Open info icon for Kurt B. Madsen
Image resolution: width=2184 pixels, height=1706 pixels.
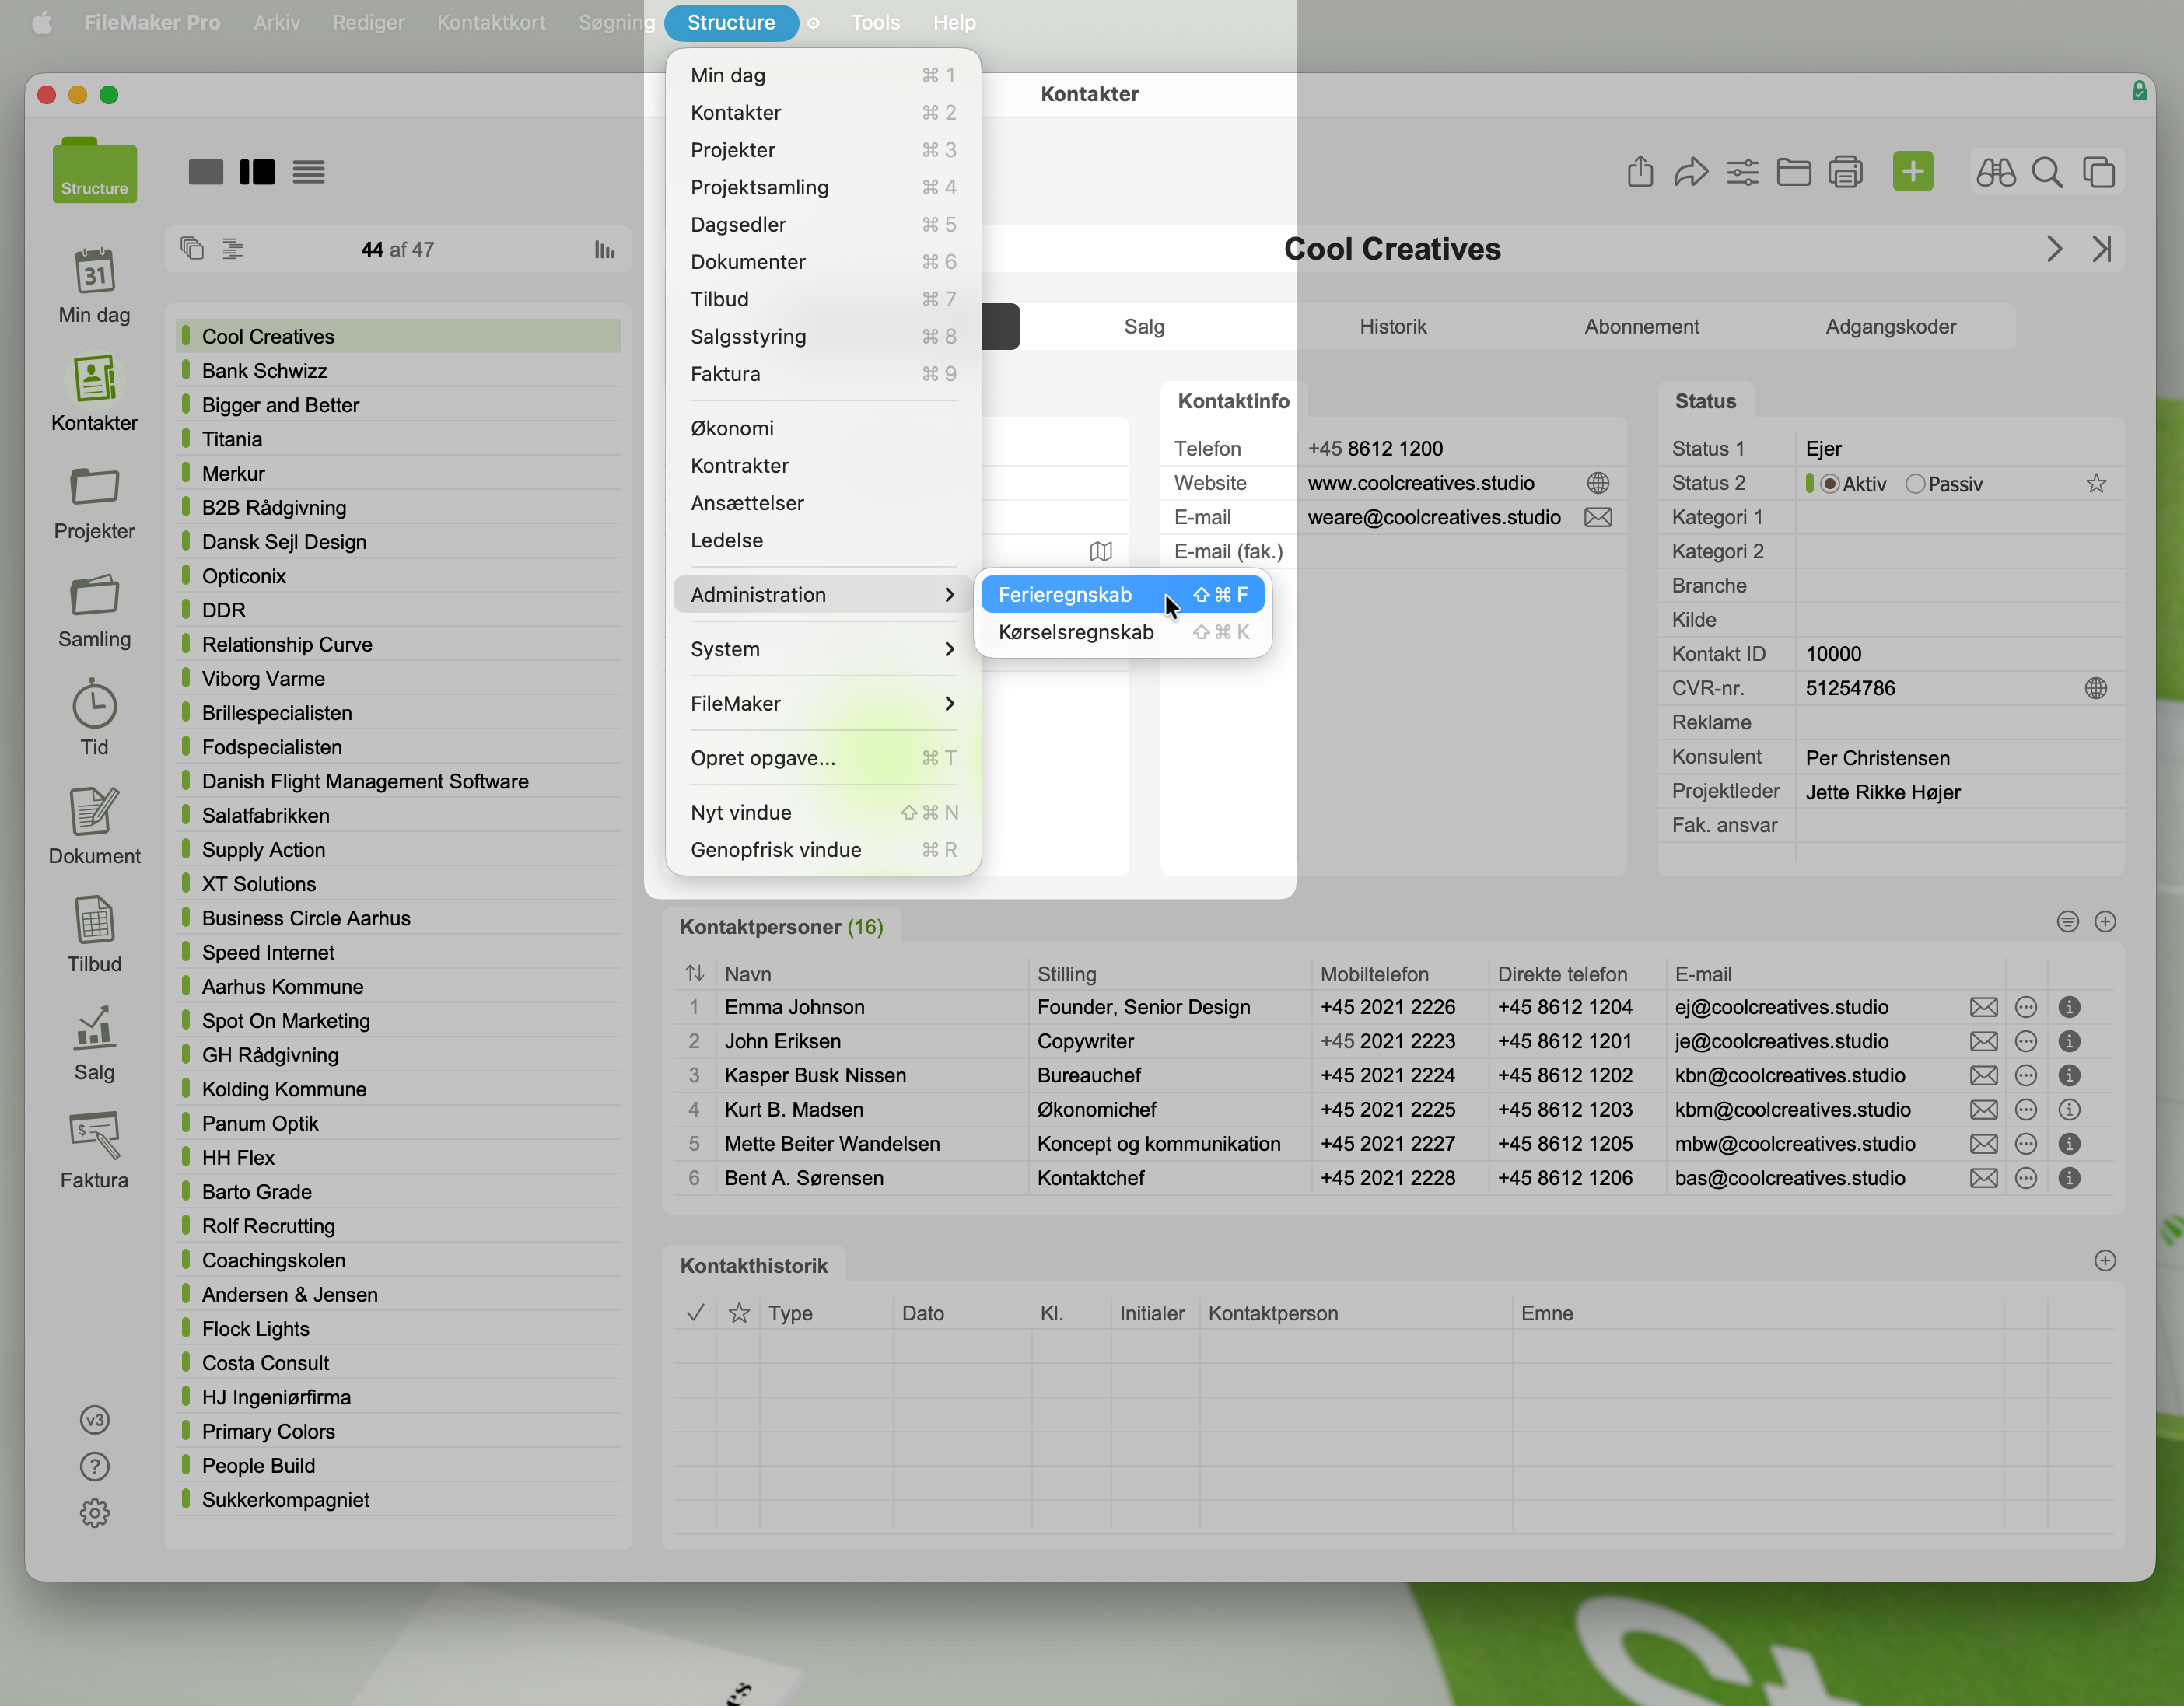(x=2069, y=1110)
